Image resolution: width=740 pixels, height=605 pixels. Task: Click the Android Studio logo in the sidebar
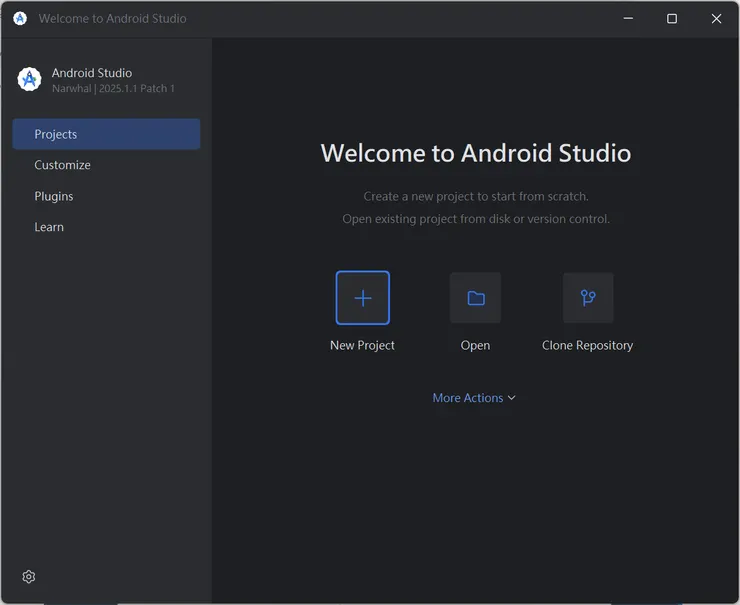[x=29, y=80]
